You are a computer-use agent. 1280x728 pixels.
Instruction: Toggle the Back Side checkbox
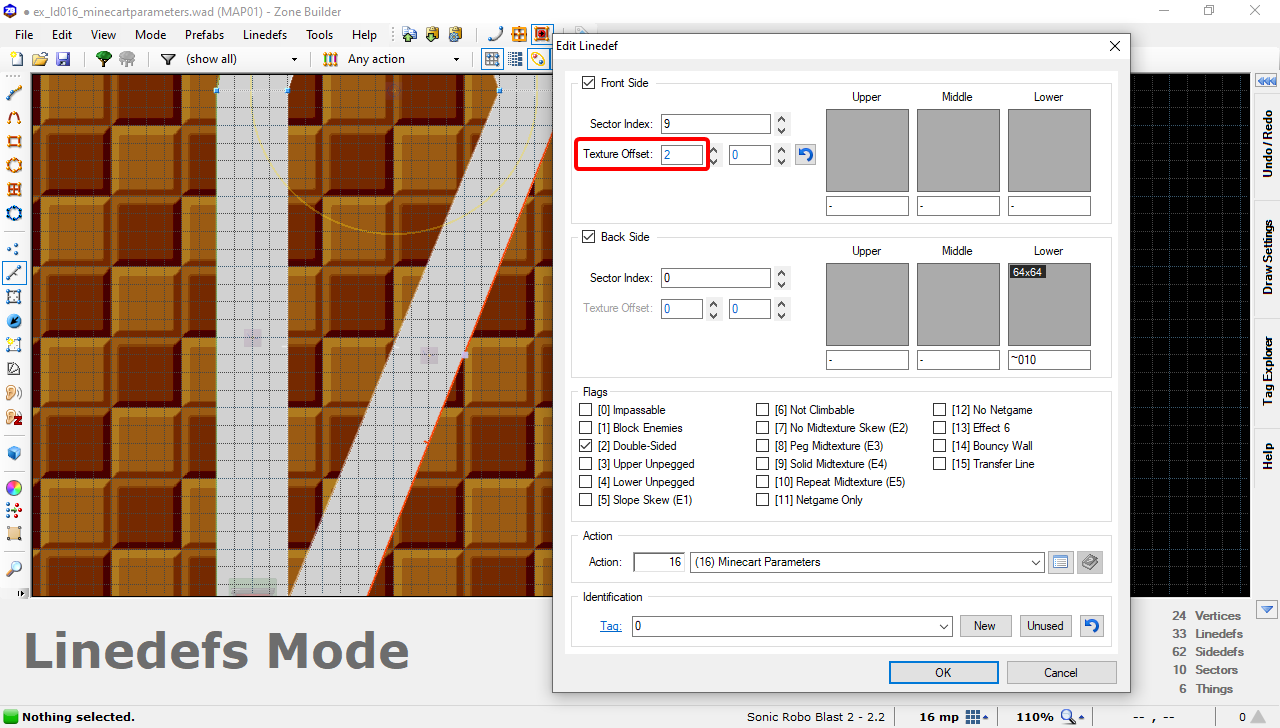coord(588,237)
